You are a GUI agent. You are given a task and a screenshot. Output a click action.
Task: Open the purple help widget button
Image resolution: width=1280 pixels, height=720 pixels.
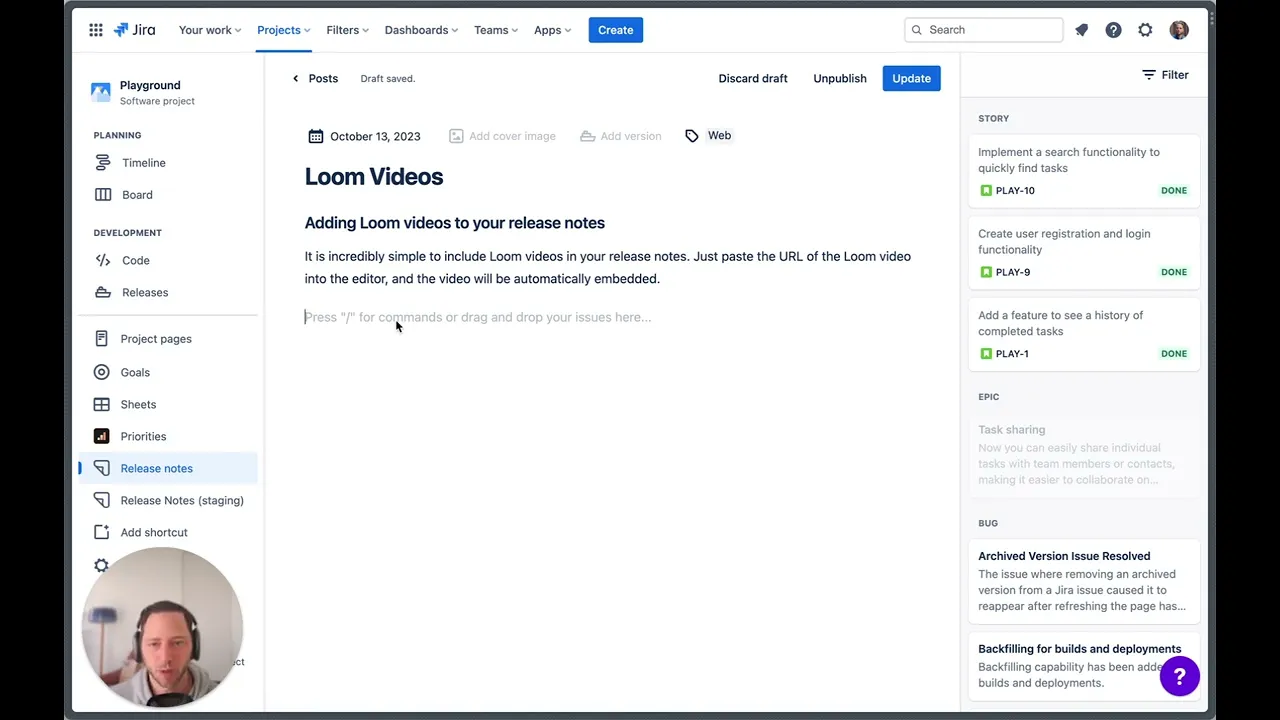tap(1179, 676)
